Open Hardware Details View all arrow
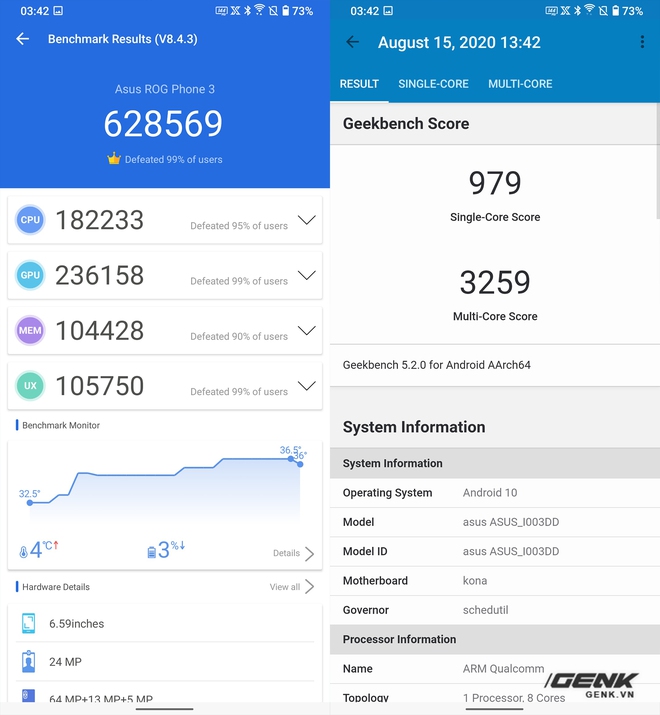The width and height of the screenshot is (660, 715). 310,586
